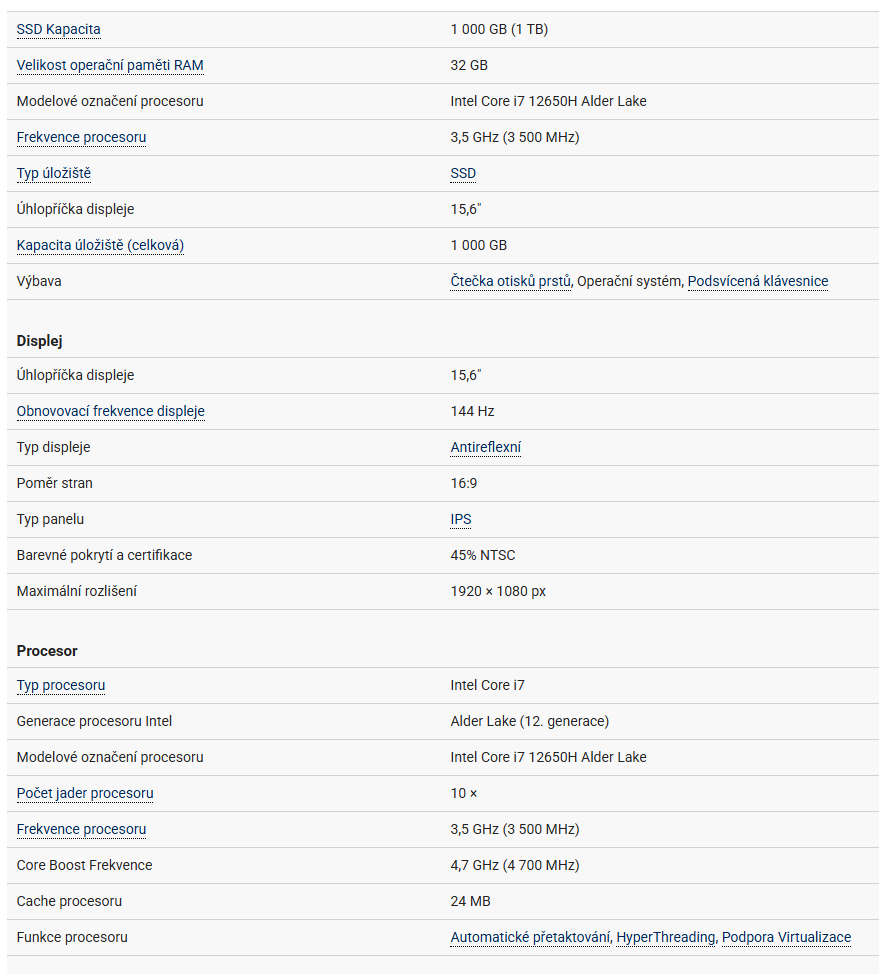Open Počet jader procesoru link
The image size is (879, 974).
click(x=85, y=793)
